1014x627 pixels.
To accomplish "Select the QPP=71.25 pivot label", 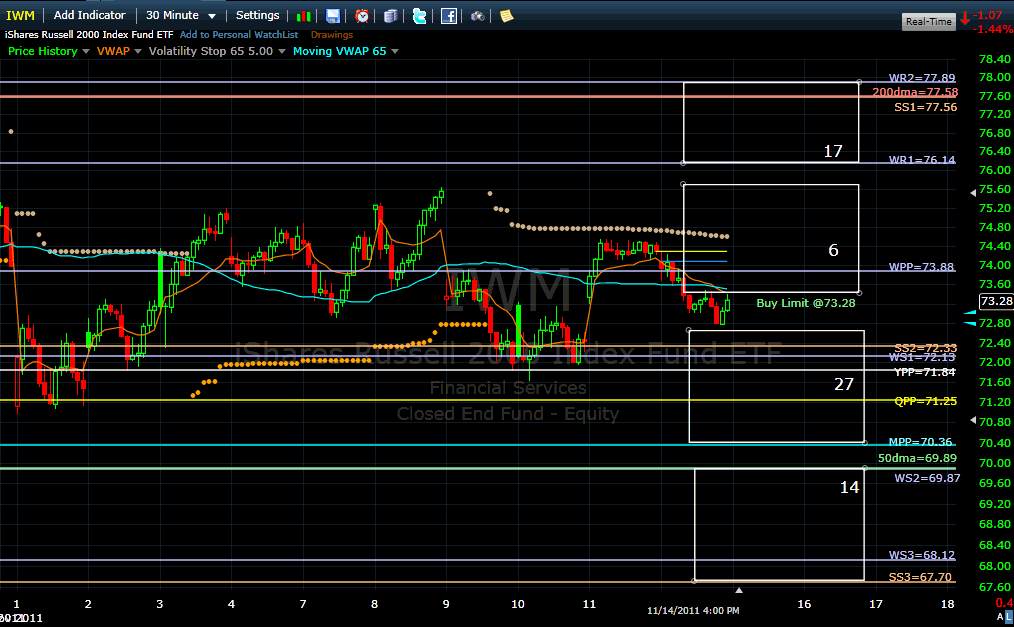I will [925, 401].
